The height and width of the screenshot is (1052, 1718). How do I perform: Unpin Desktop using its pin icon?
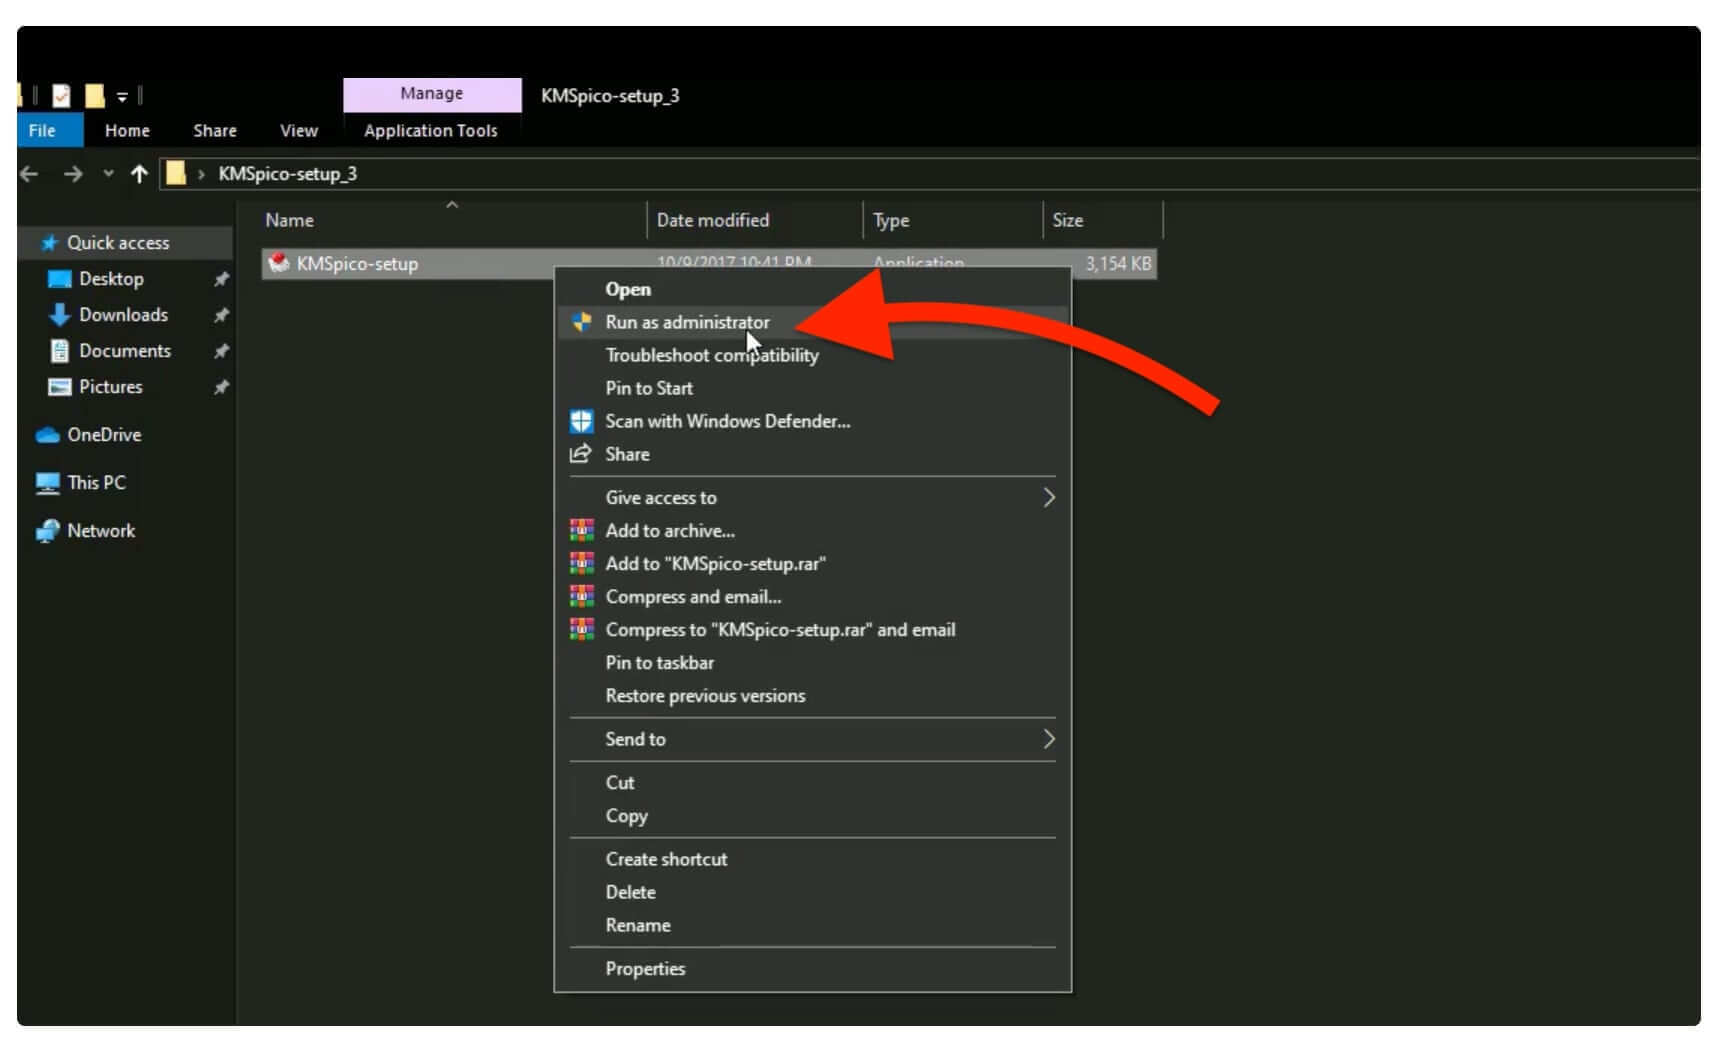coord(221,279)
